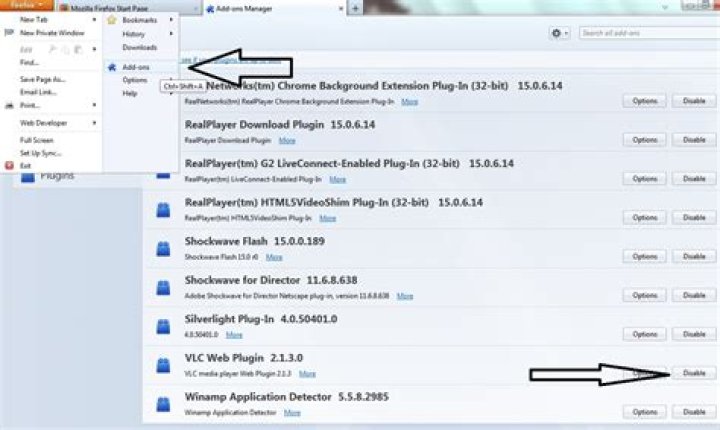This screenshot has height=430, width=720.
Task: Open Options for Chrome Background Extension Plug-In
Action: pyautogui.click(x=645, y=101)
